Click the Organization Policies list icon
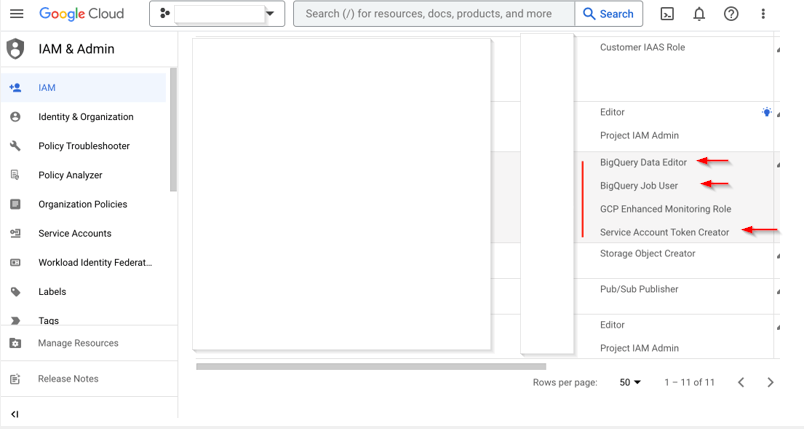The width and height of the screenshot is (804, 429). point(15,204)
